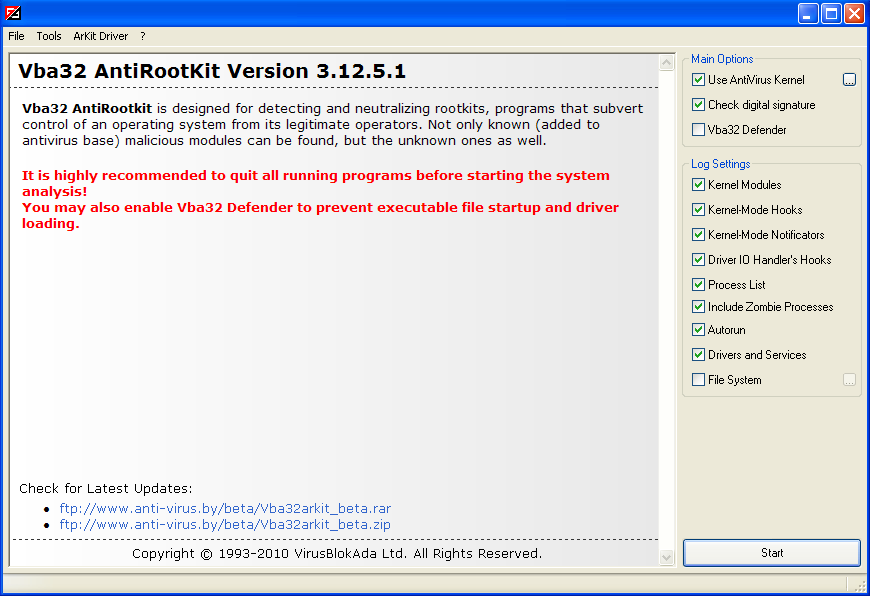Close the Vba32 AntiRootkit window
The image size is (870, 596).
click(854, 13)
